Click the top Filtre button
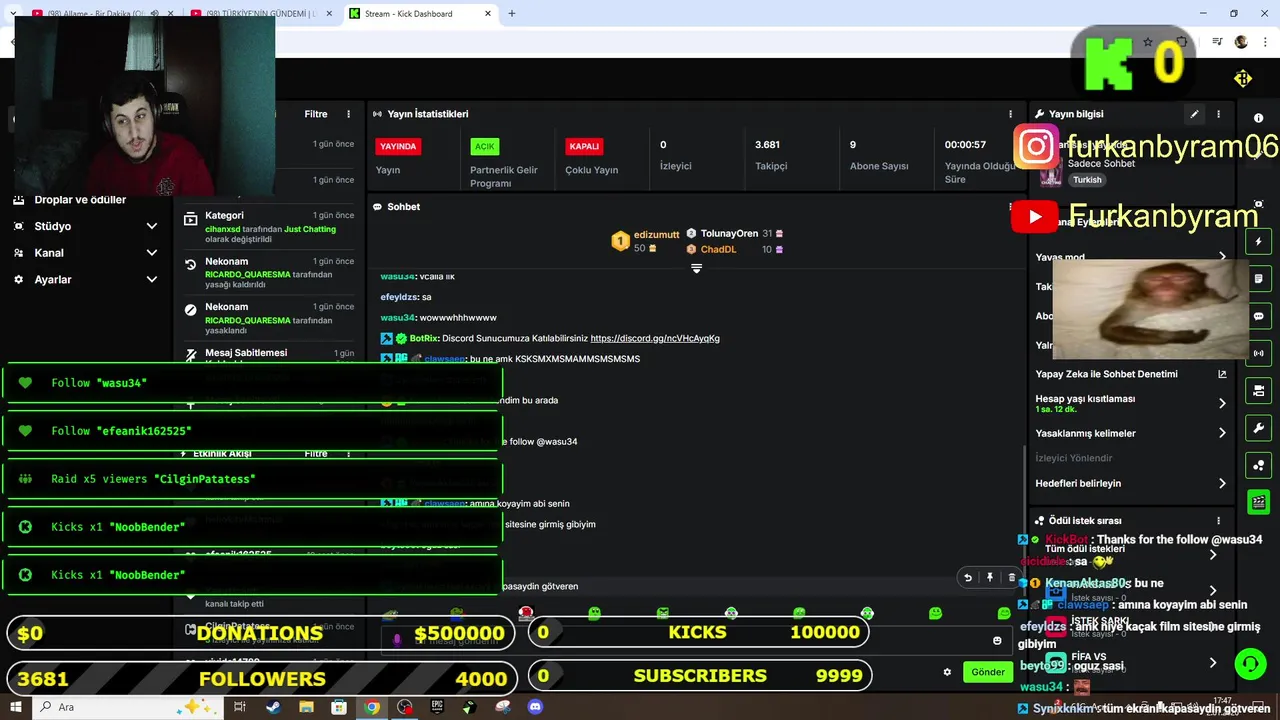Viewport: 1280px width, 720px height. 316,114
